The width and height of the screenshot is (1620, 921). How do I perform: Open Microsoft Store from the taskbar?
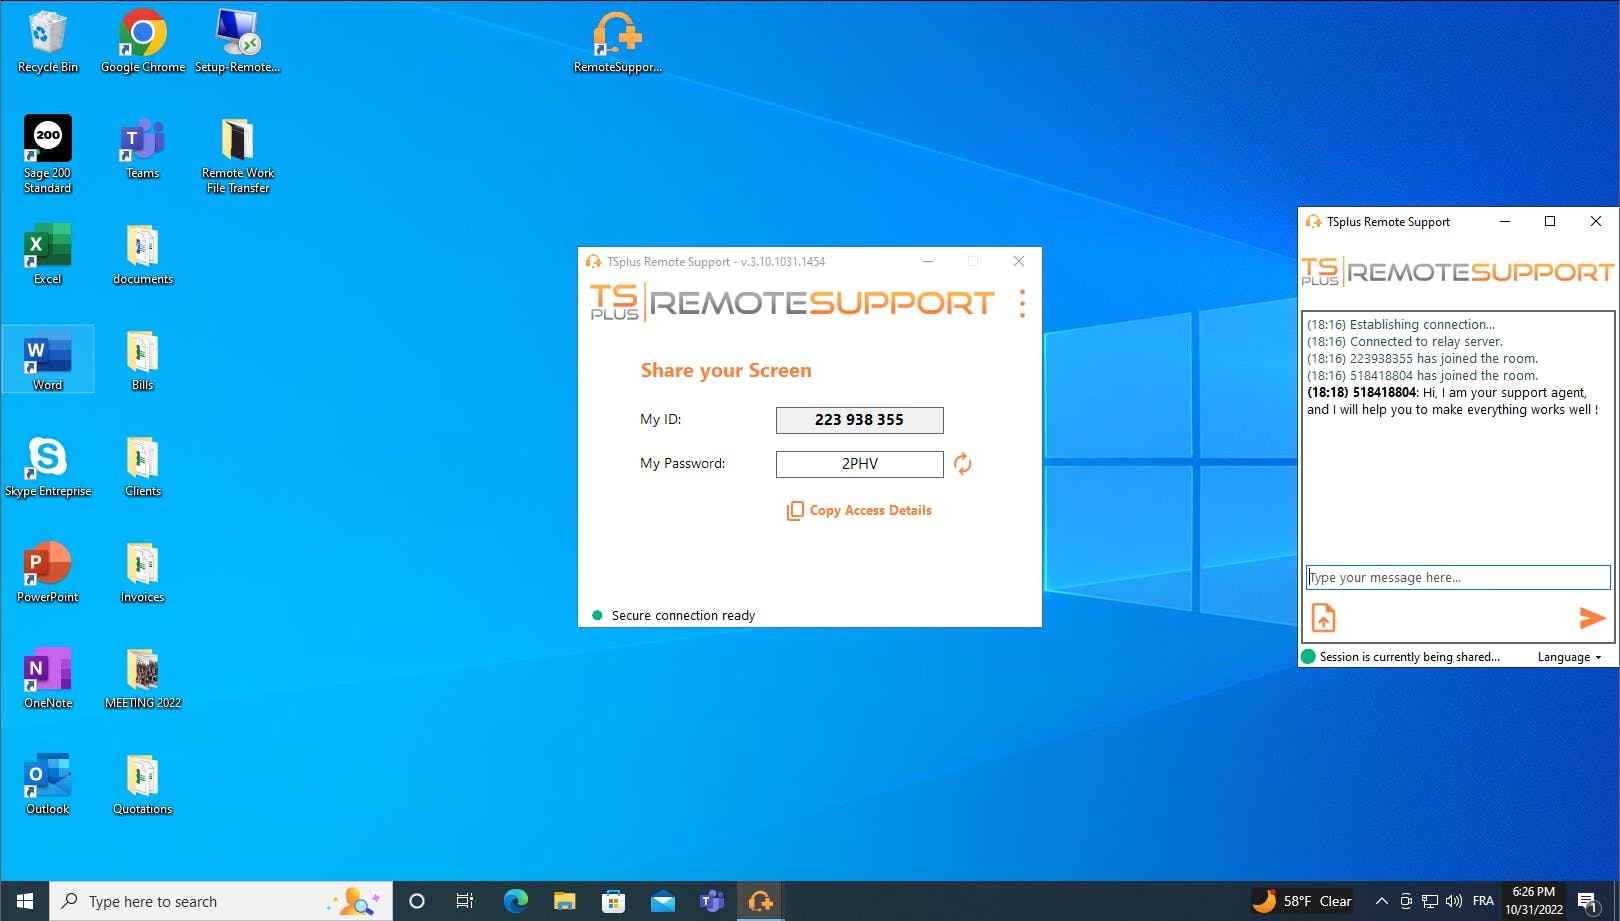pyautogui.click(x=613, y=901)
